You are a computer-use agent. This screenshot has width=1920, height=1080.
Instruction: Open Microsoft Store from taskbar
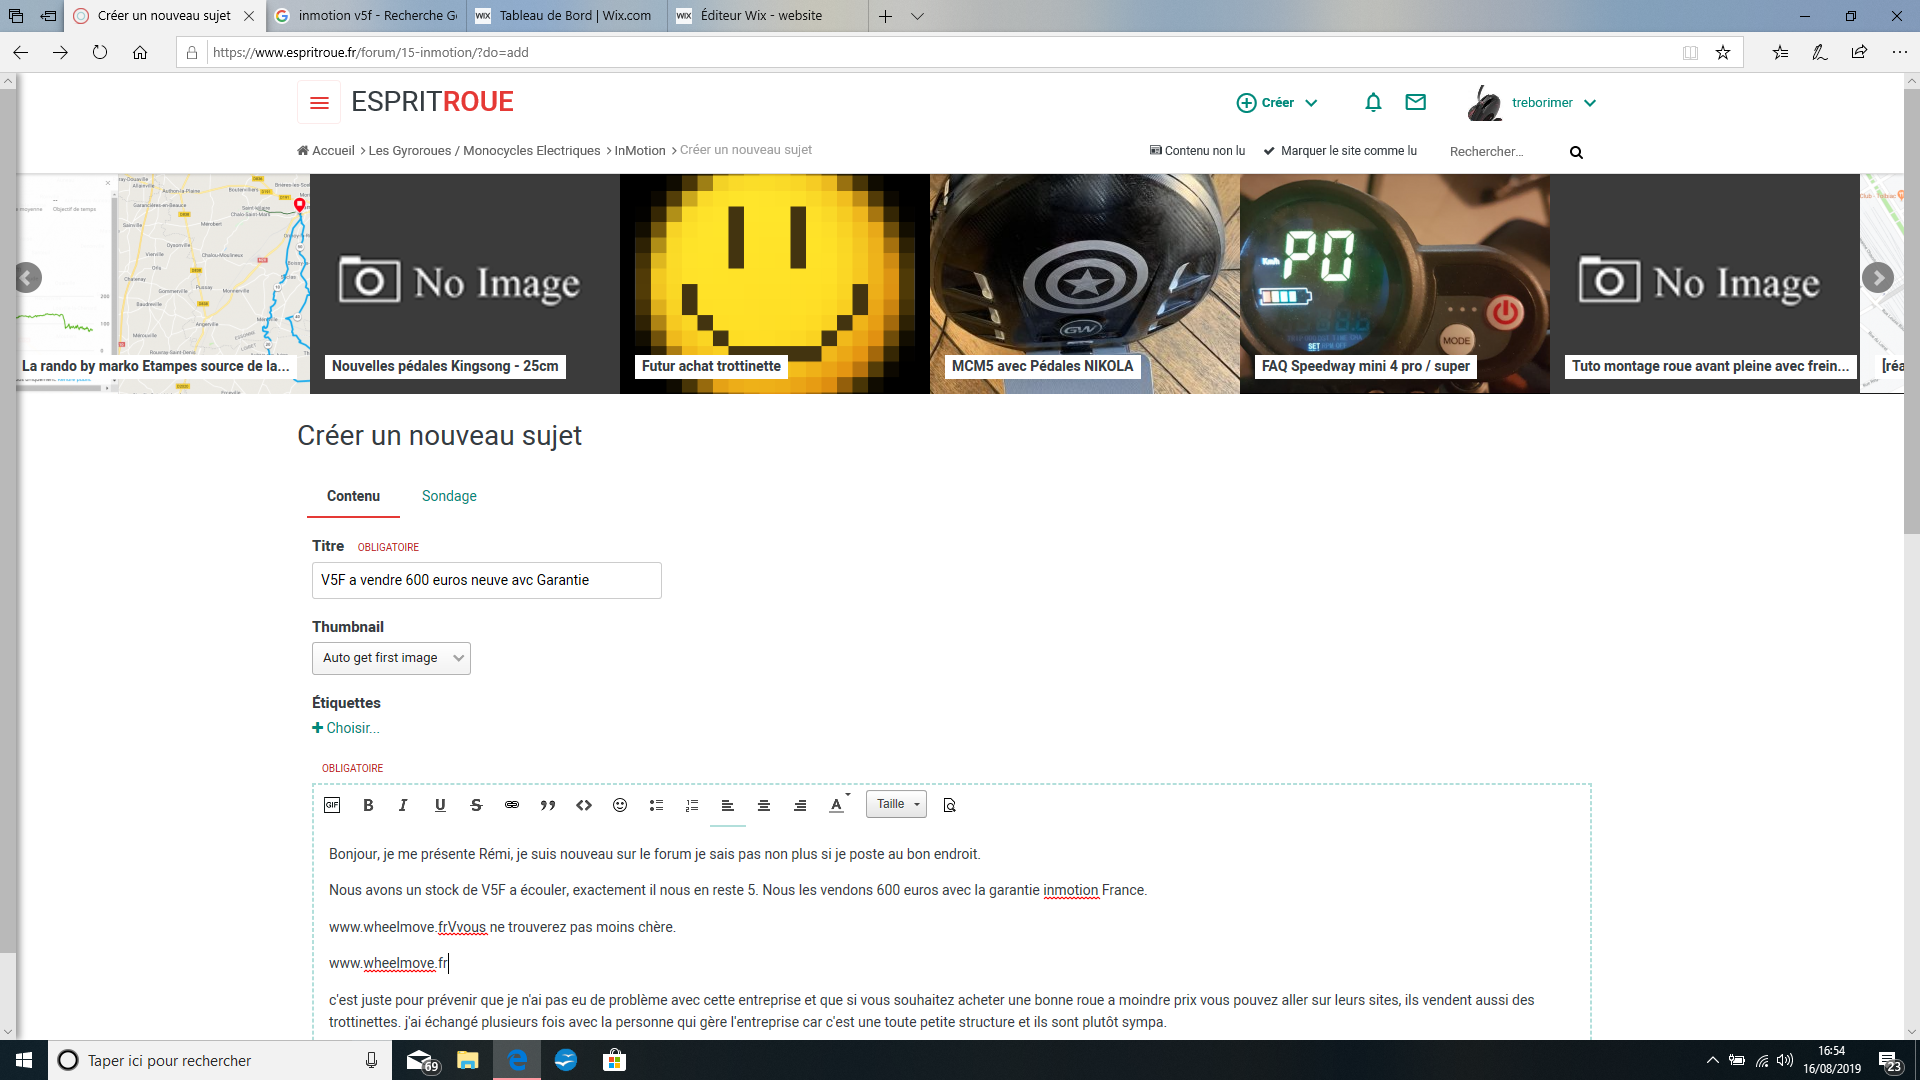click(614, 1060)
